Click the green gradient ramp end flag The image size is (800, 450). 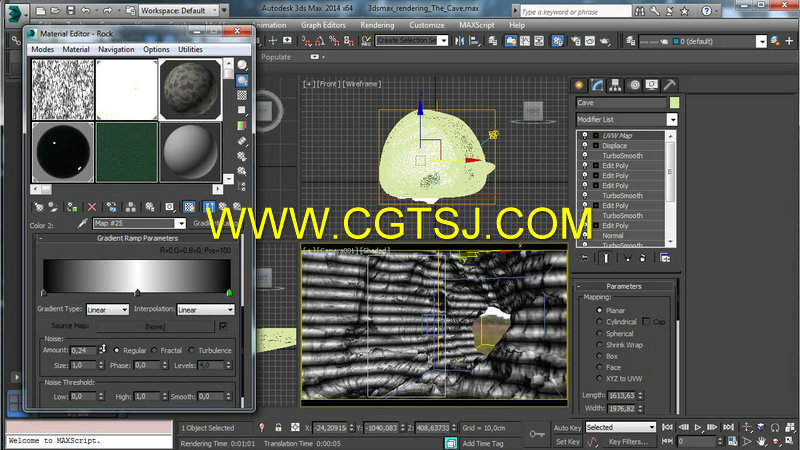(230, 293)
